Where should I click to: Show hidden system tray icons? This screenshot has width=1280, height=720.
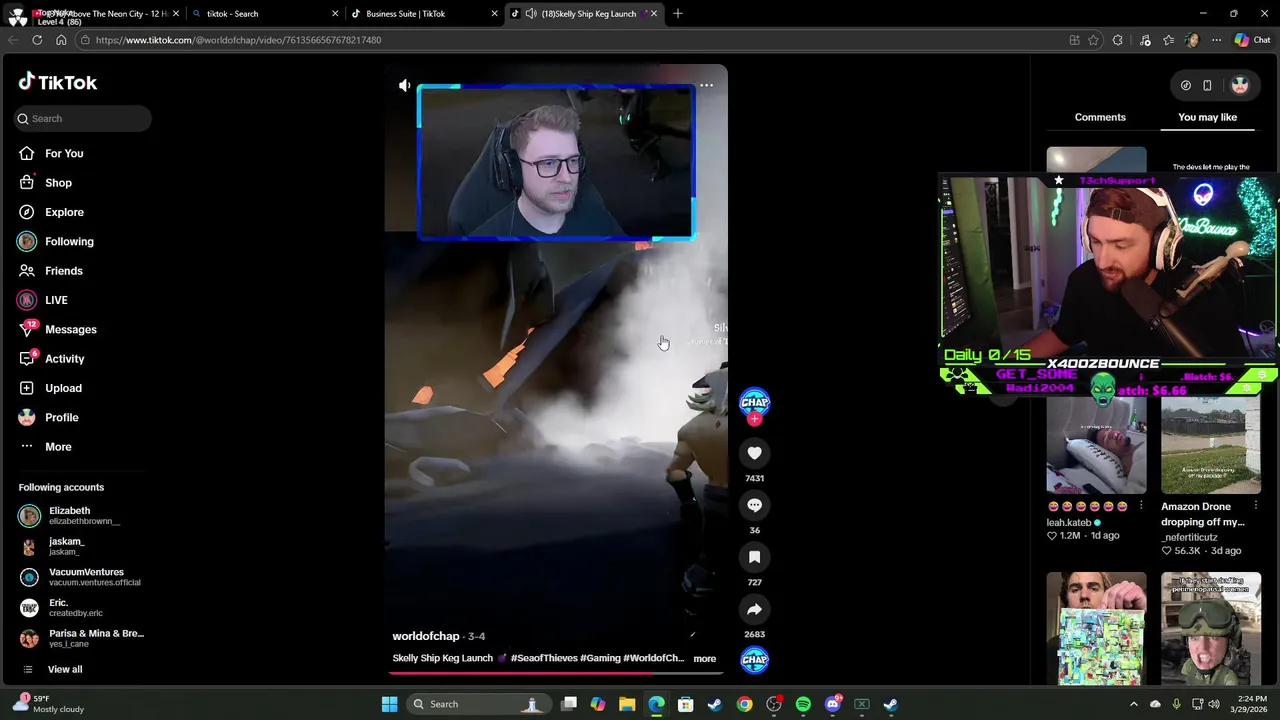pyautogui.click(x=1133, y=704)
